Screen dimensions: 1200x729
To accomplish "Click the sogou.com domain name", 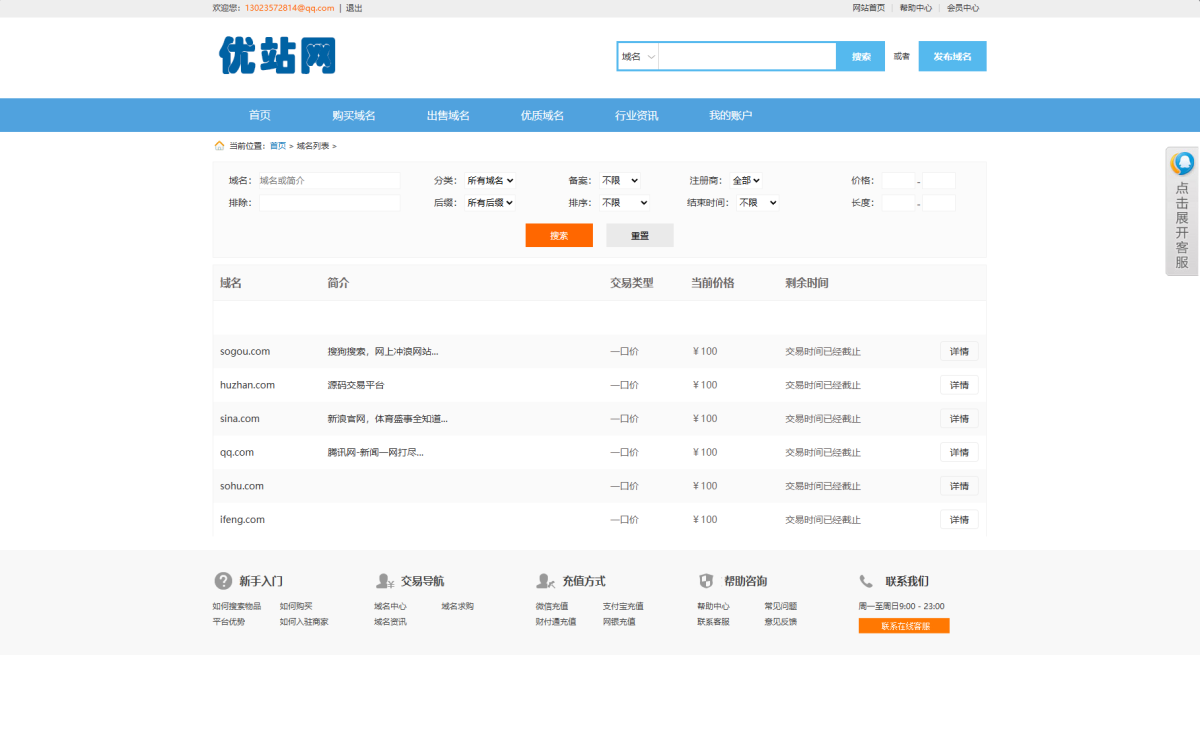I will [x=245, y=352].
